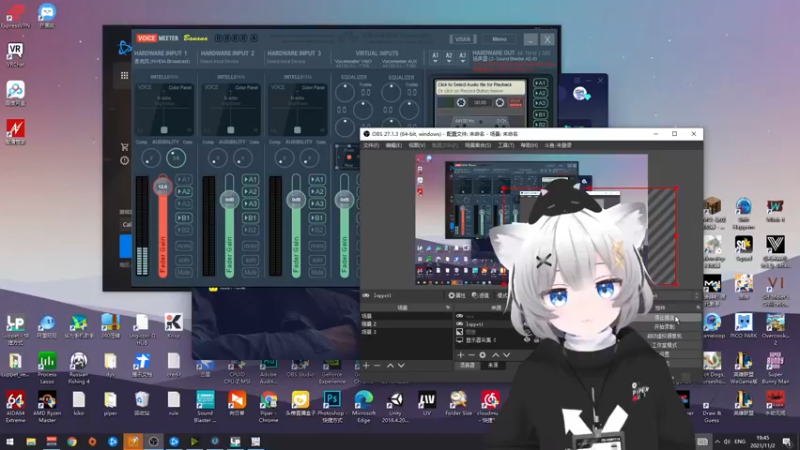Click 启动虚拟摄像机 button in OBS
Screen dimensions: 800x450
[x=664, y=336]
